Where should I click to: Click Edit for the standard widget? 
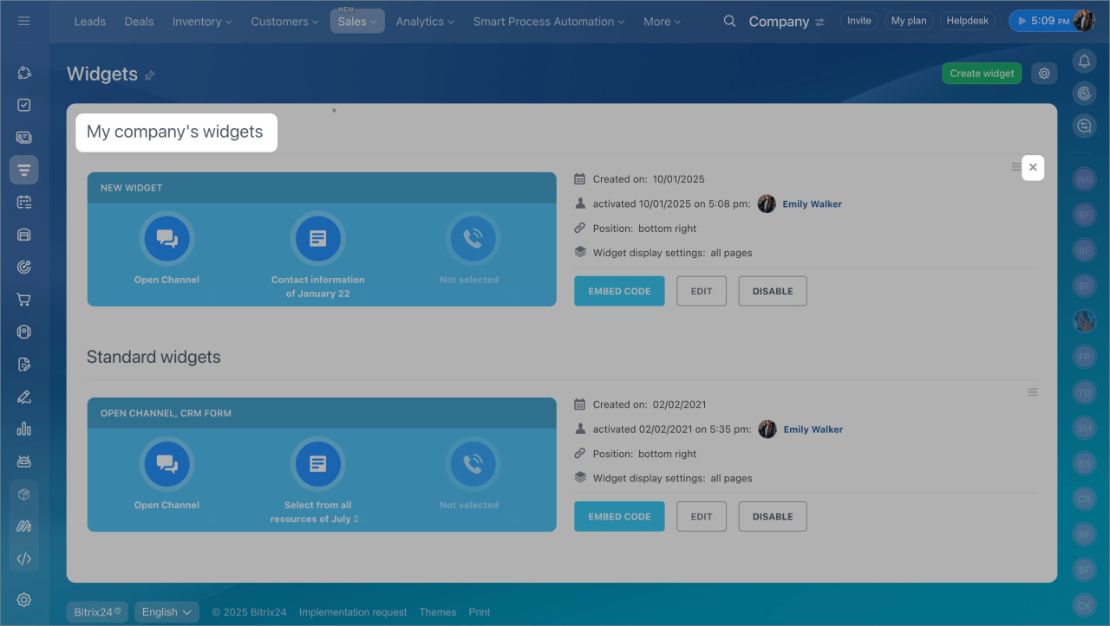(701, 516)
